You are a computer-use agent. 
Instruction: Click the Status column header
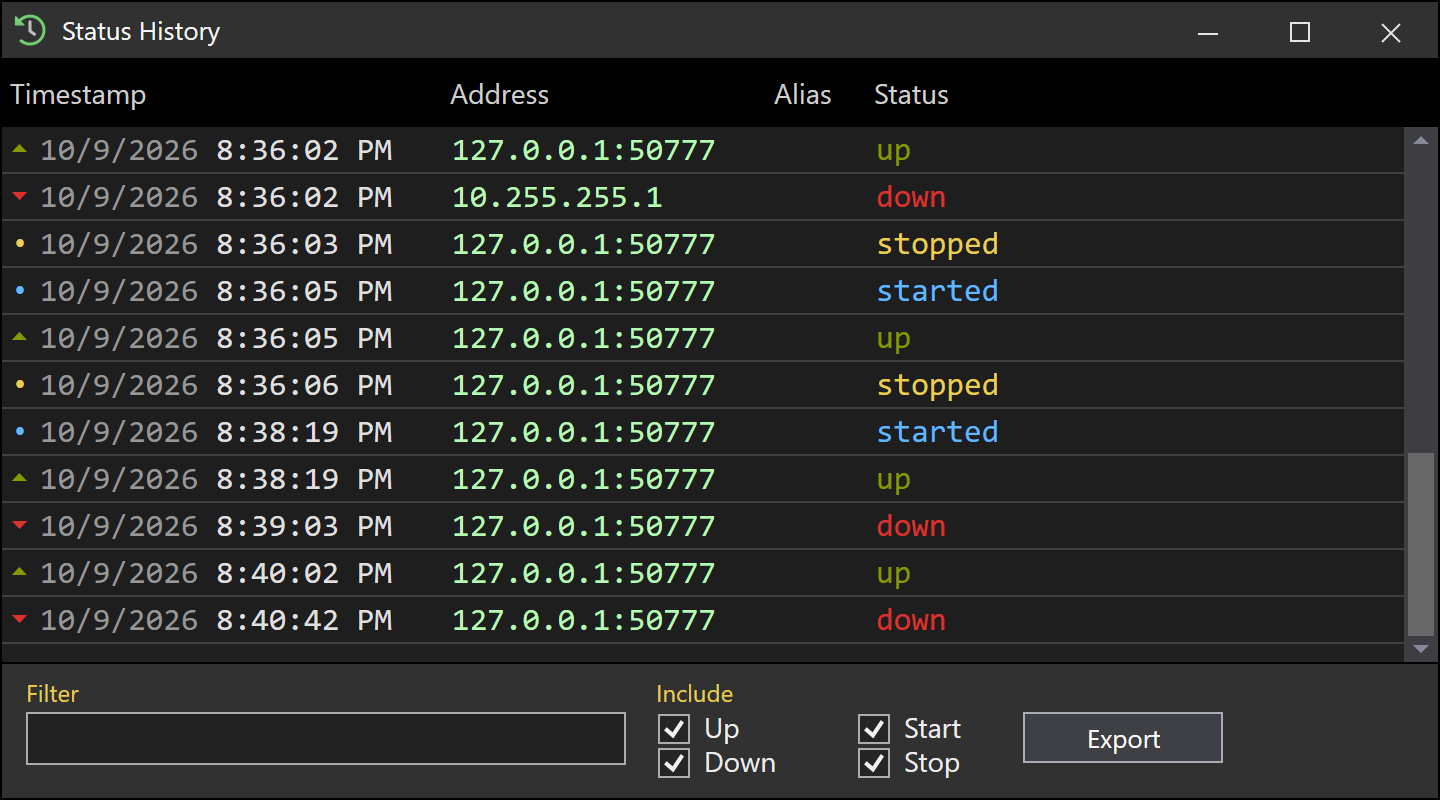(x=911, y=95)
